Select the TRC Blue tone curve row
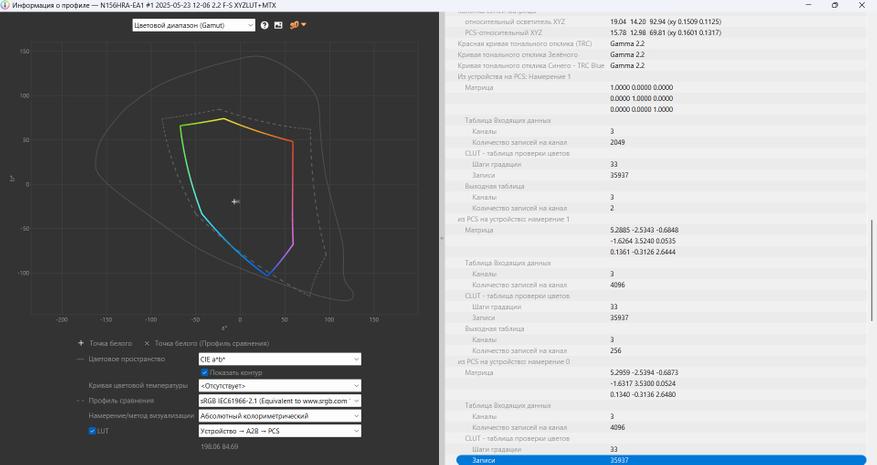877x465 pixels. point(661,65)
